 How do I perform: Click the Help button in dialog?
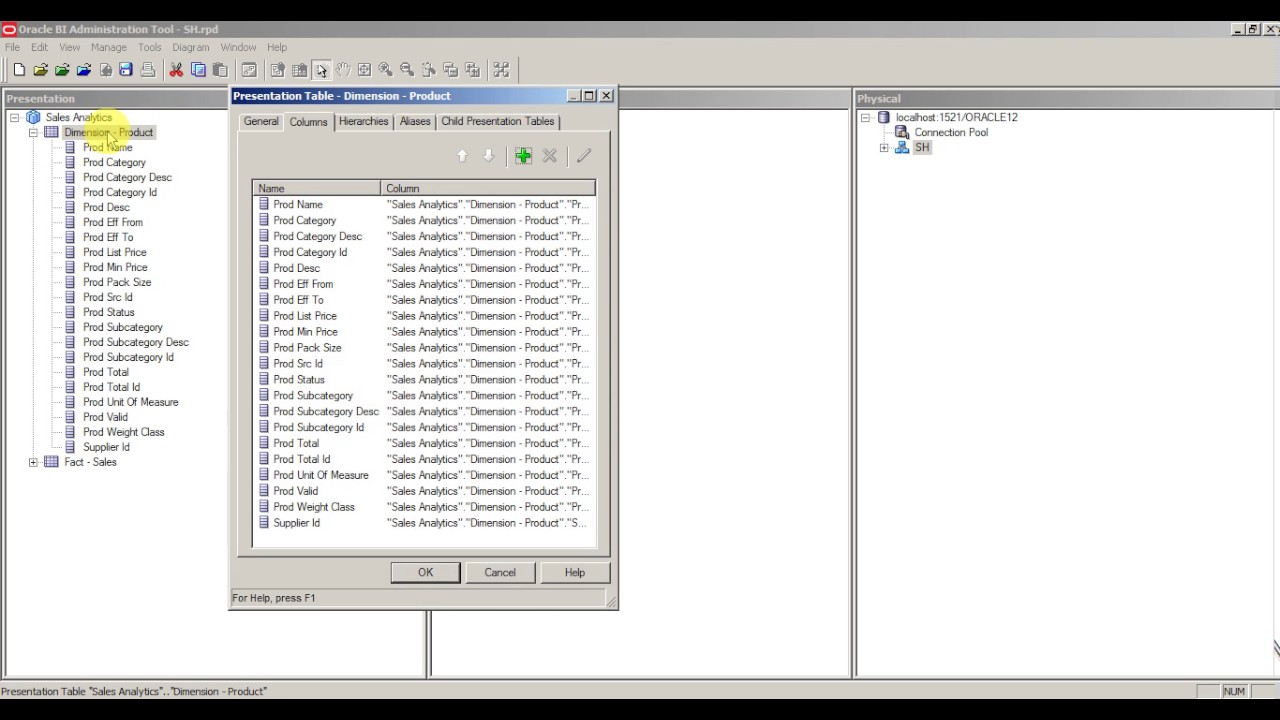coord(574,573)
